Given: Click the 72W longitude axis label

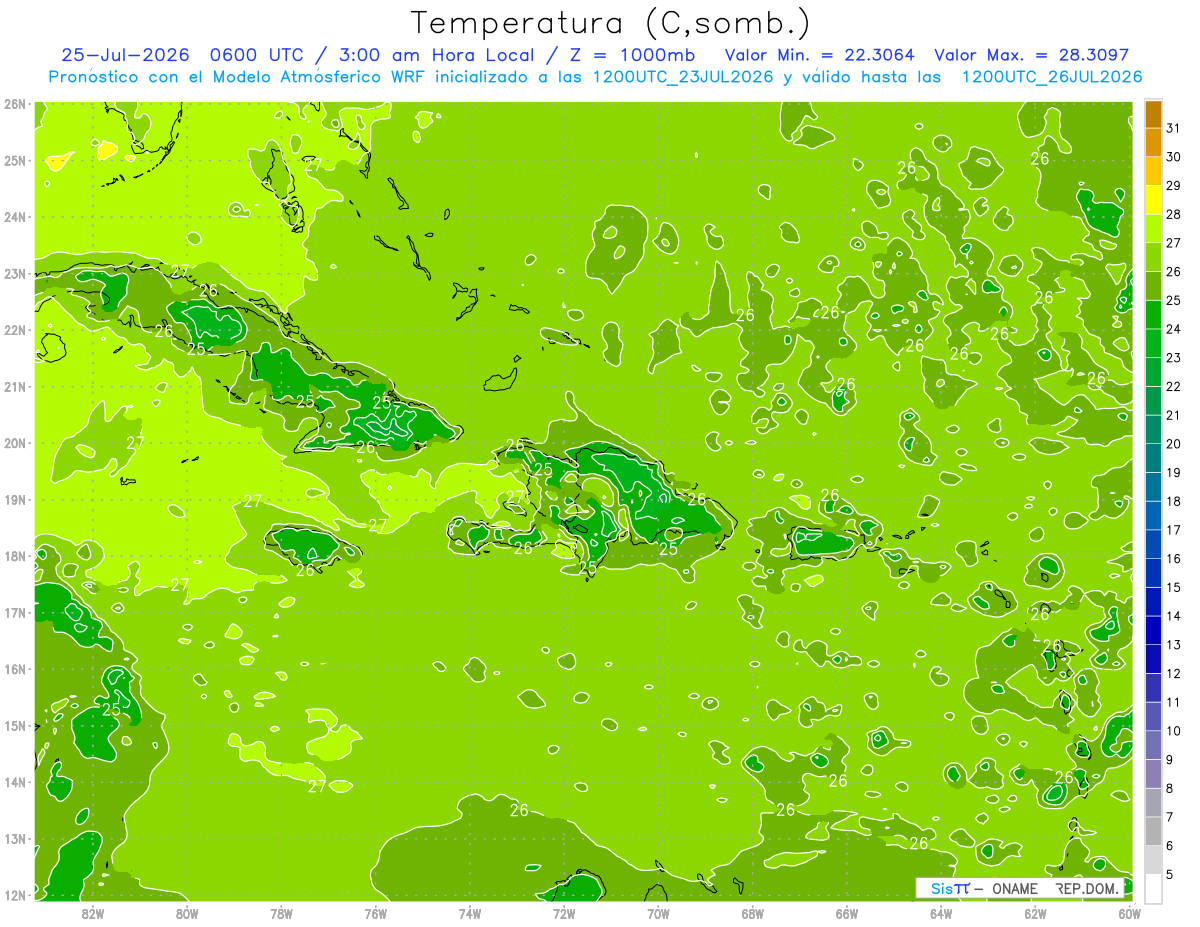Looking at the screenshot, I should [564, 913].
